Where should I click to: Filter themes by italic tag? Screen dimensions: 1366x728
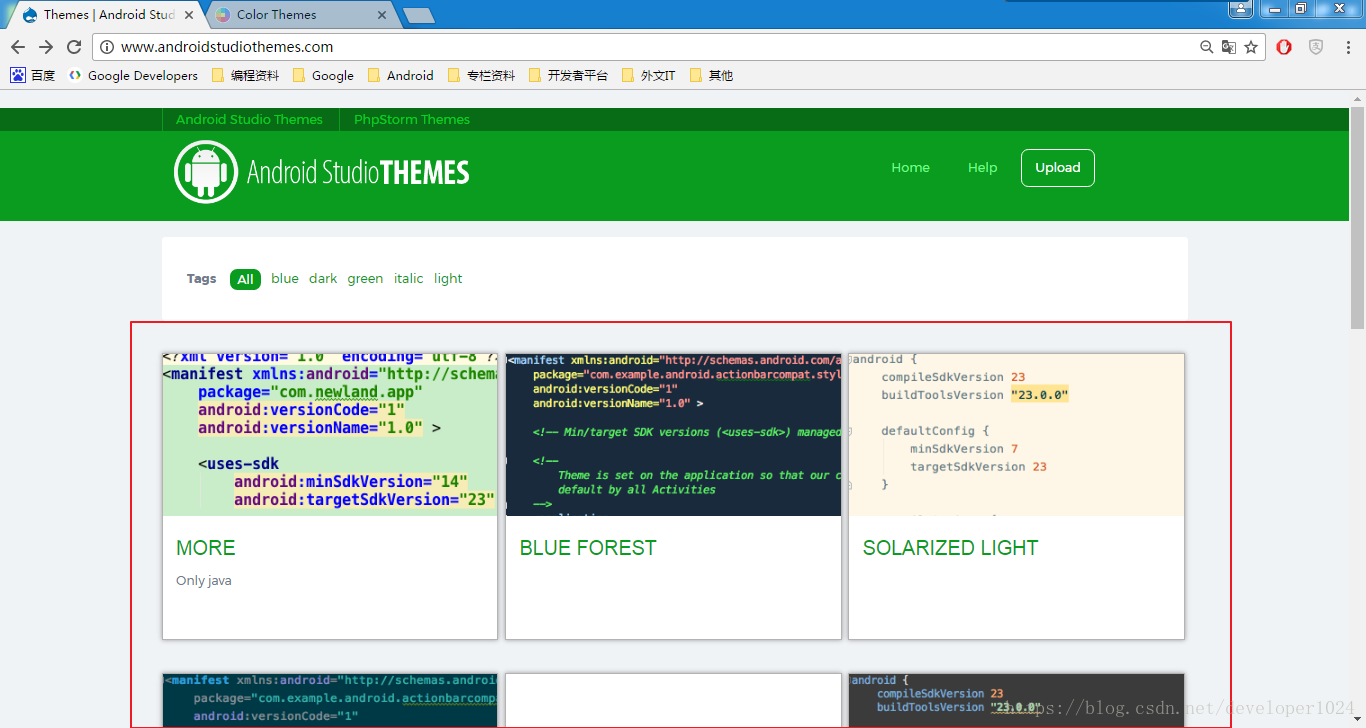pyautogui.click(x=408, y=279)
